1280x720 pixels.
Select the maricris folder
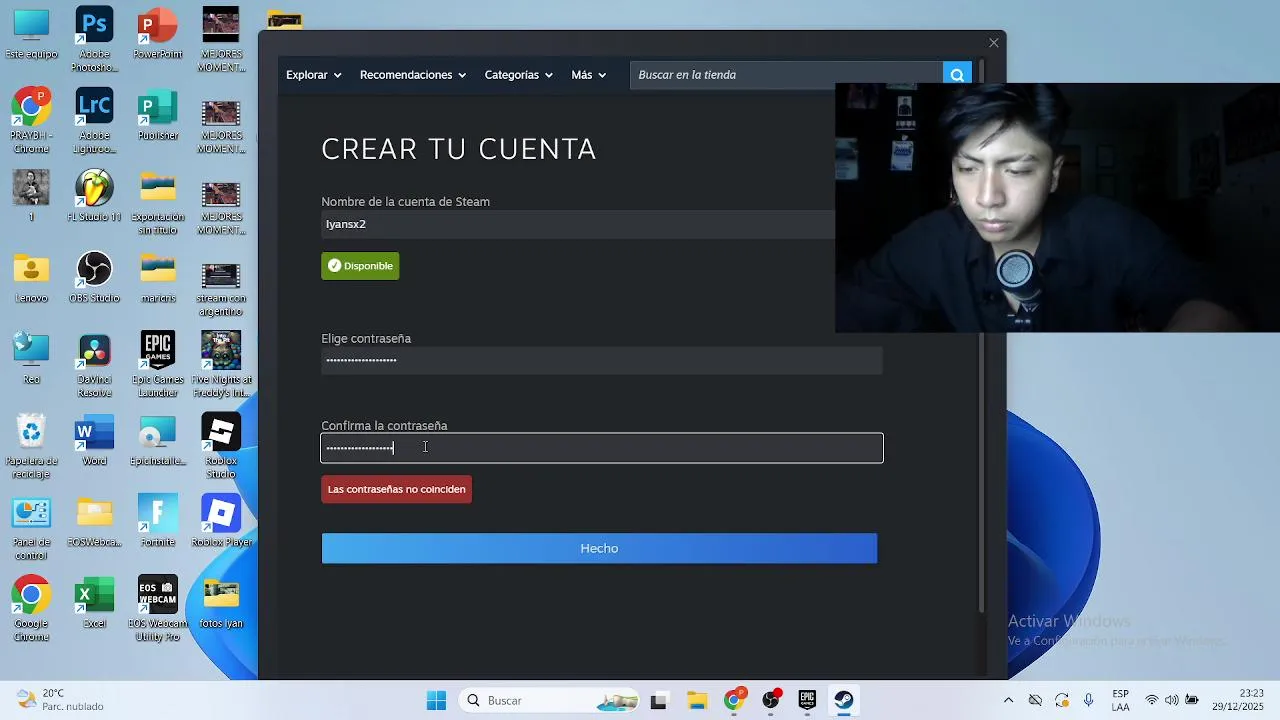click(x=158, y=279)
